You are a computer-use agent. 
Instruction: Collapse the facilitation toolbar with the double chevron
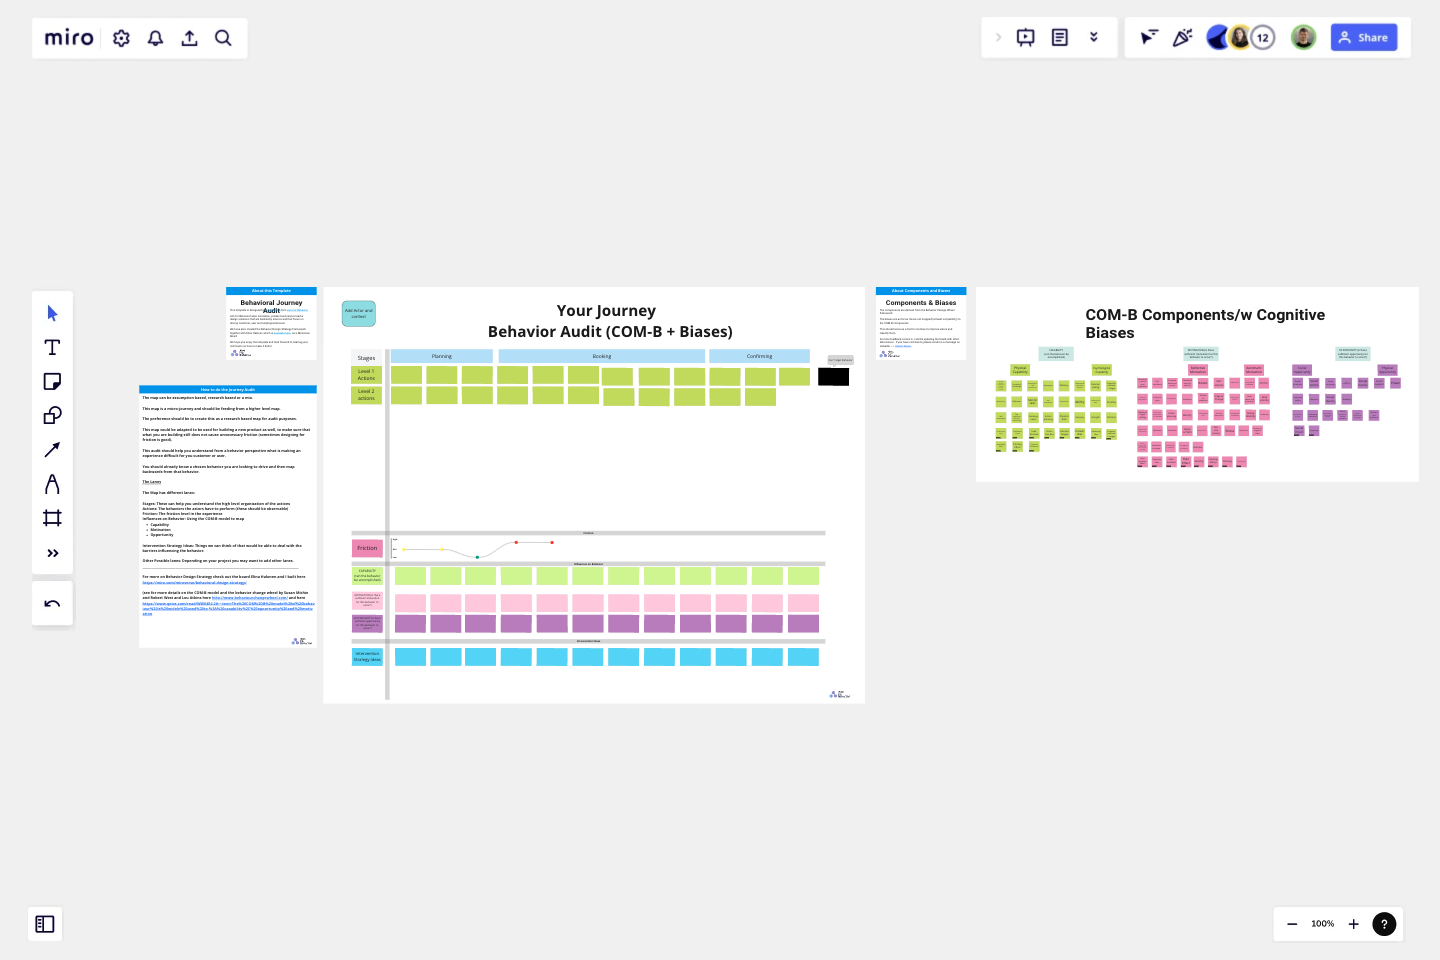(1094, 37)
